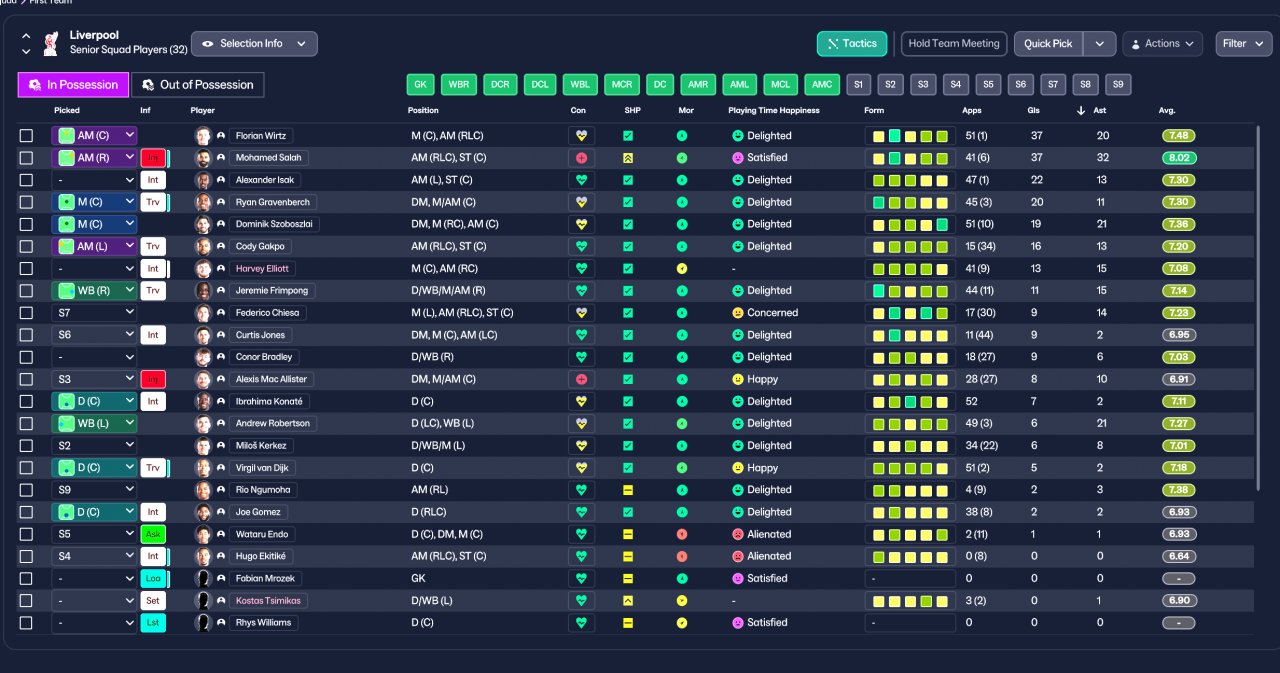
Task: Check the box for Federico Chiesa
Action: point(26,313)
